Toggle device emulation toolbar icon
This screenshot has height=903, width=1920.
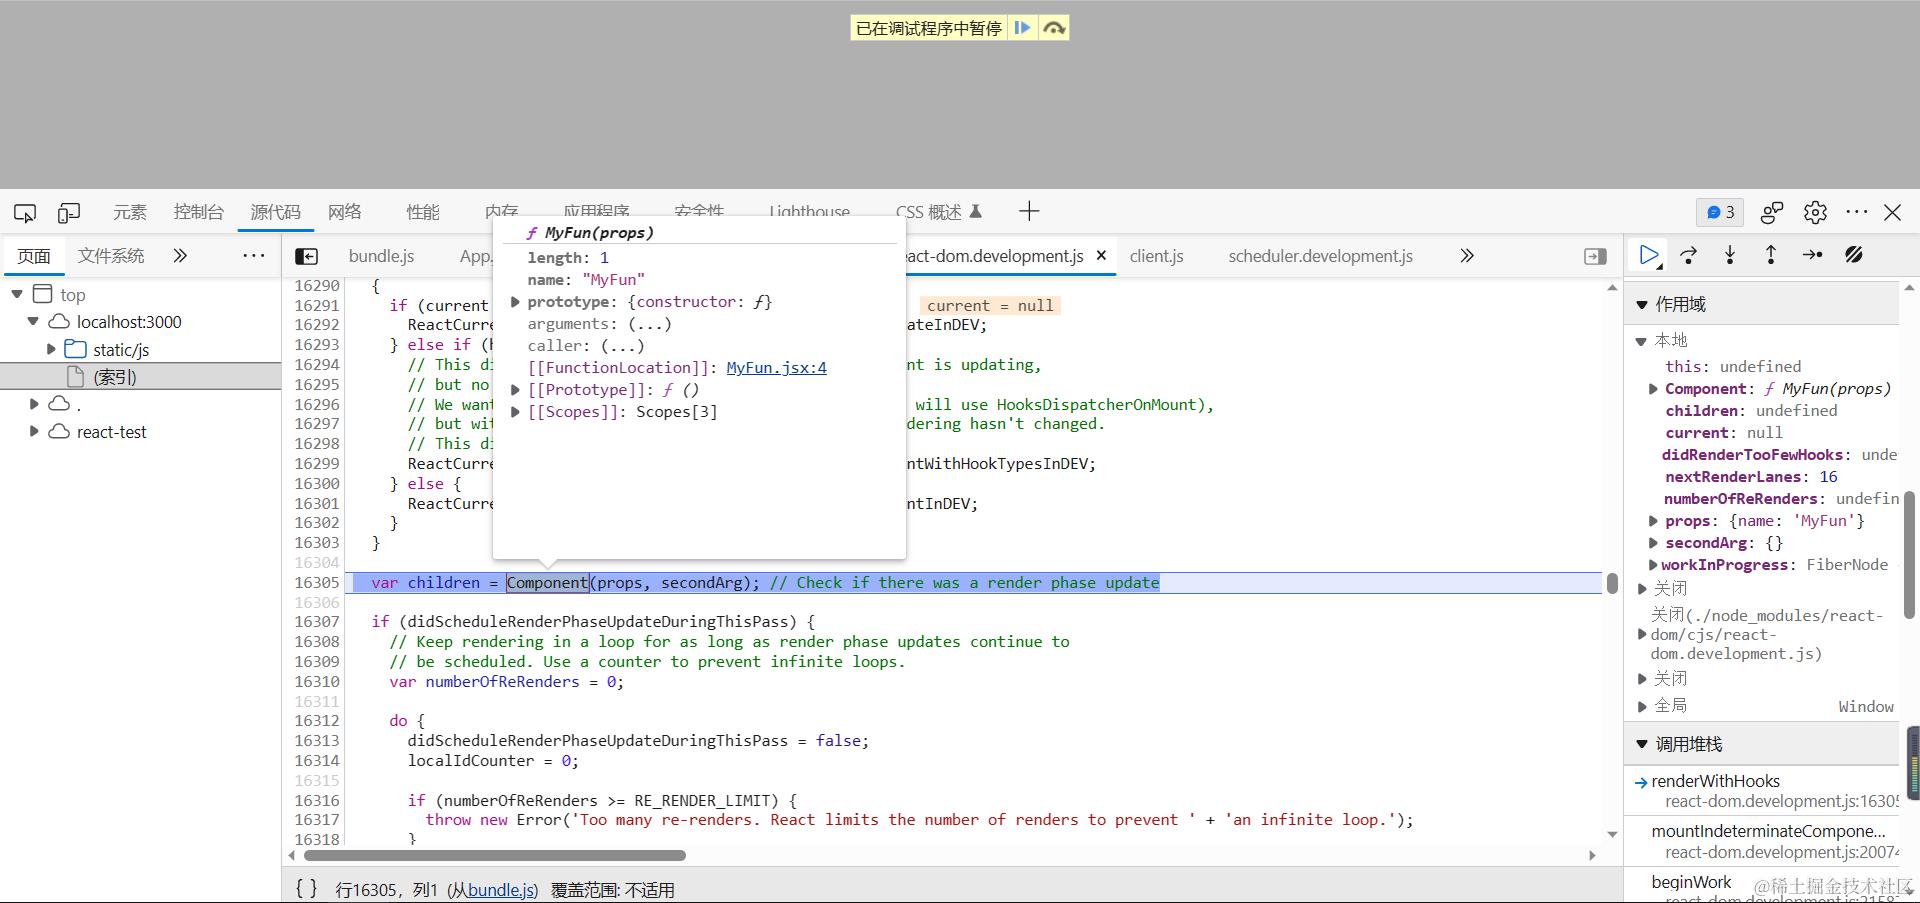[69, 212]
